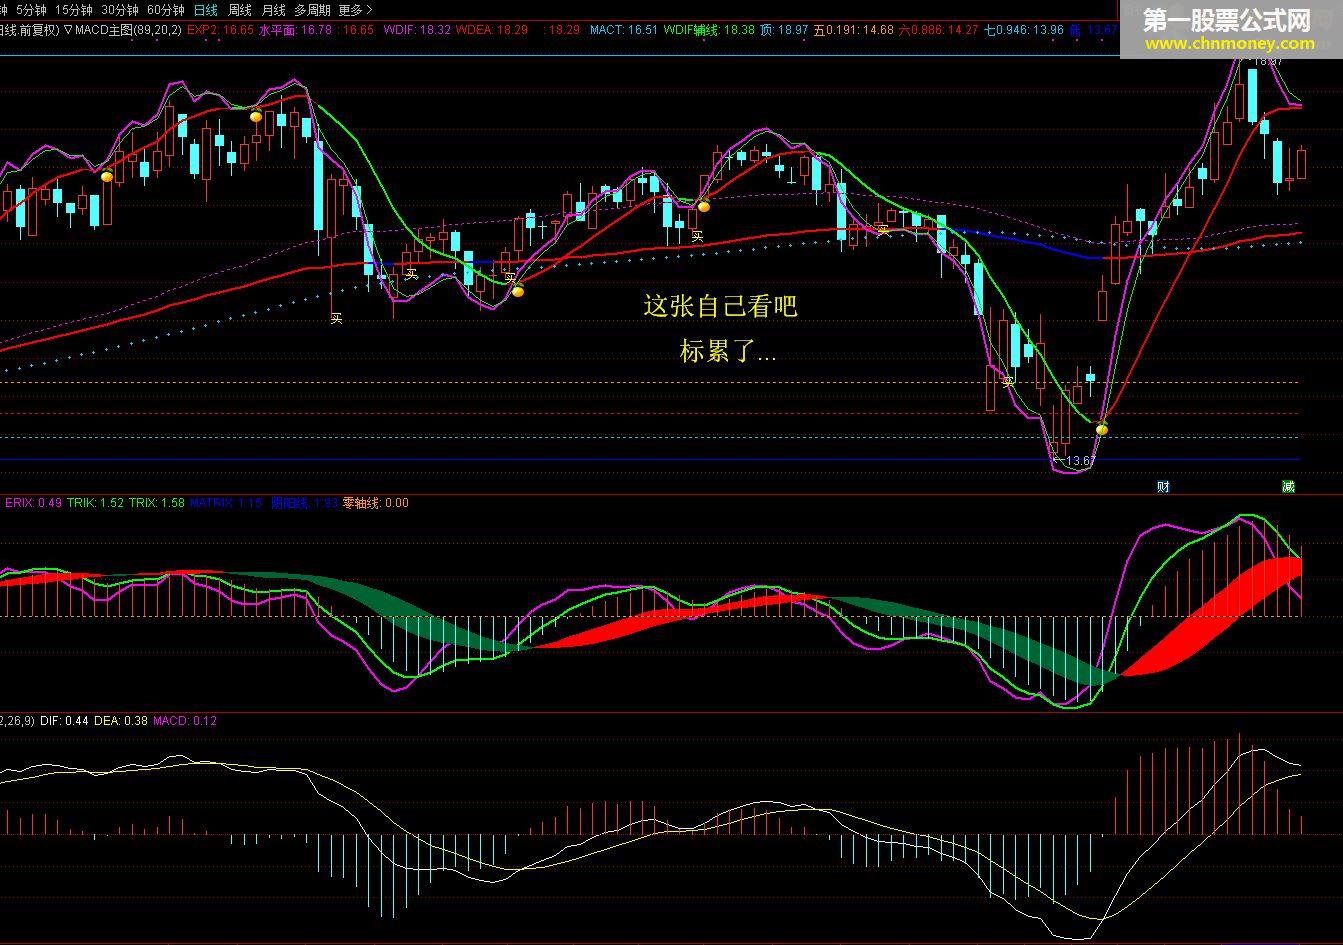Click the 七0.946: 13.96 level readout
Screen dimensions: 1343x945
[1024, 30]
